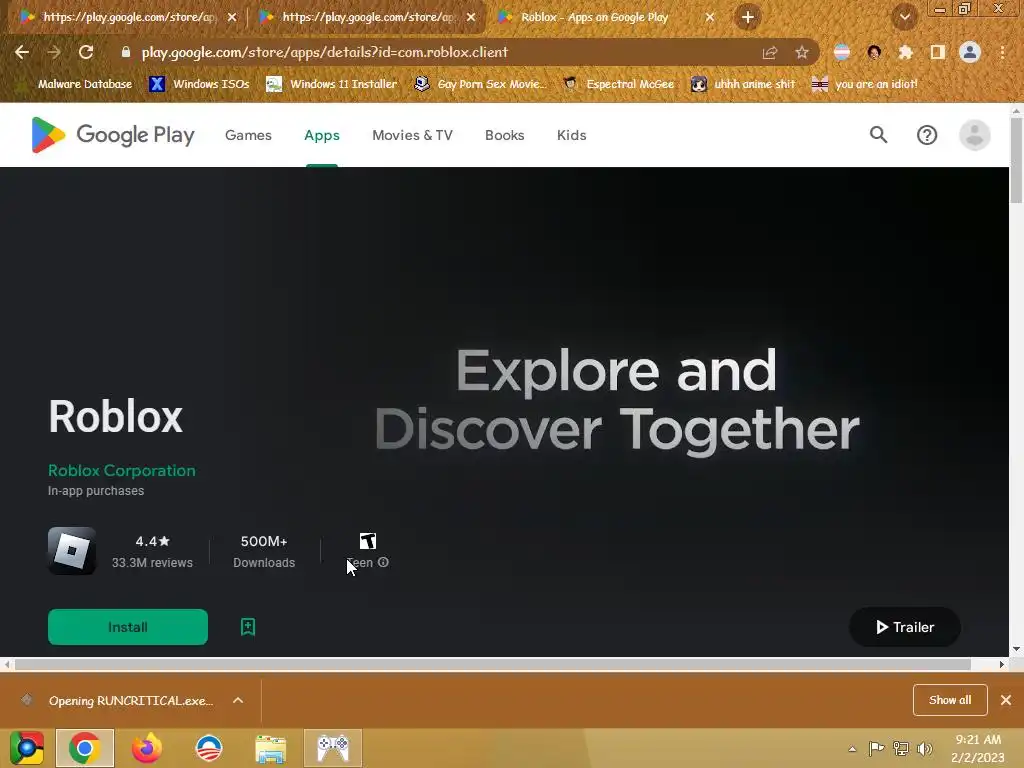Image resolution: width=1024 pixels, height=768 pixels.
Task: Click the browser forward arrow
Action: click(x=54, y=52)
